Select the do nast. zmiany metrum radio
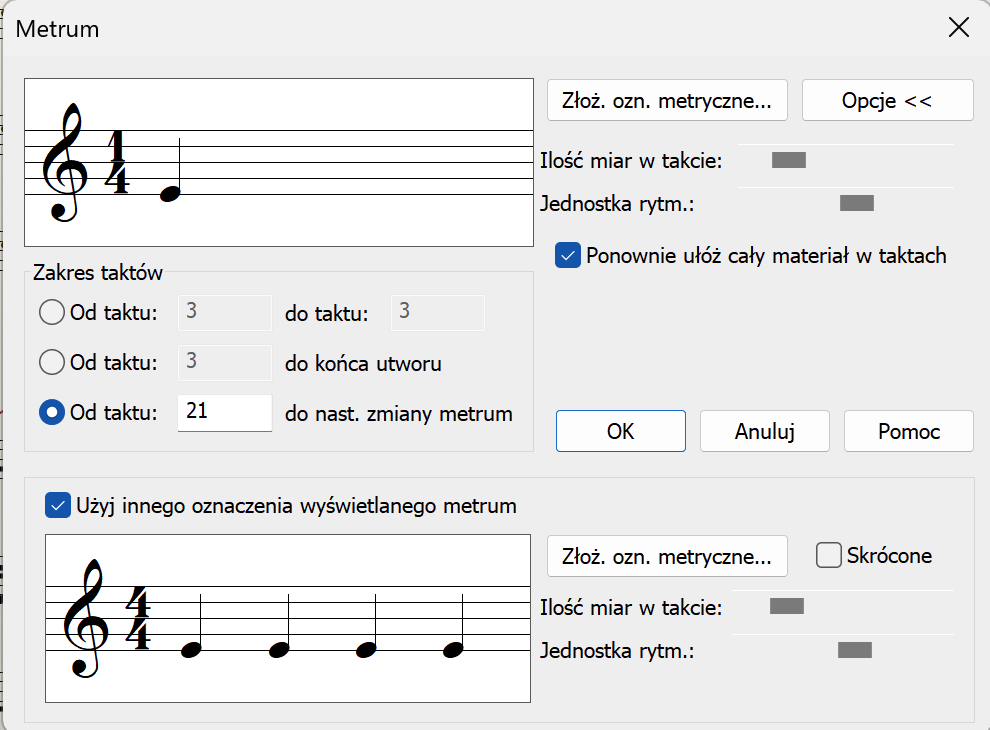The width and height of the screenshot is (990, 730). coord(52,412)
